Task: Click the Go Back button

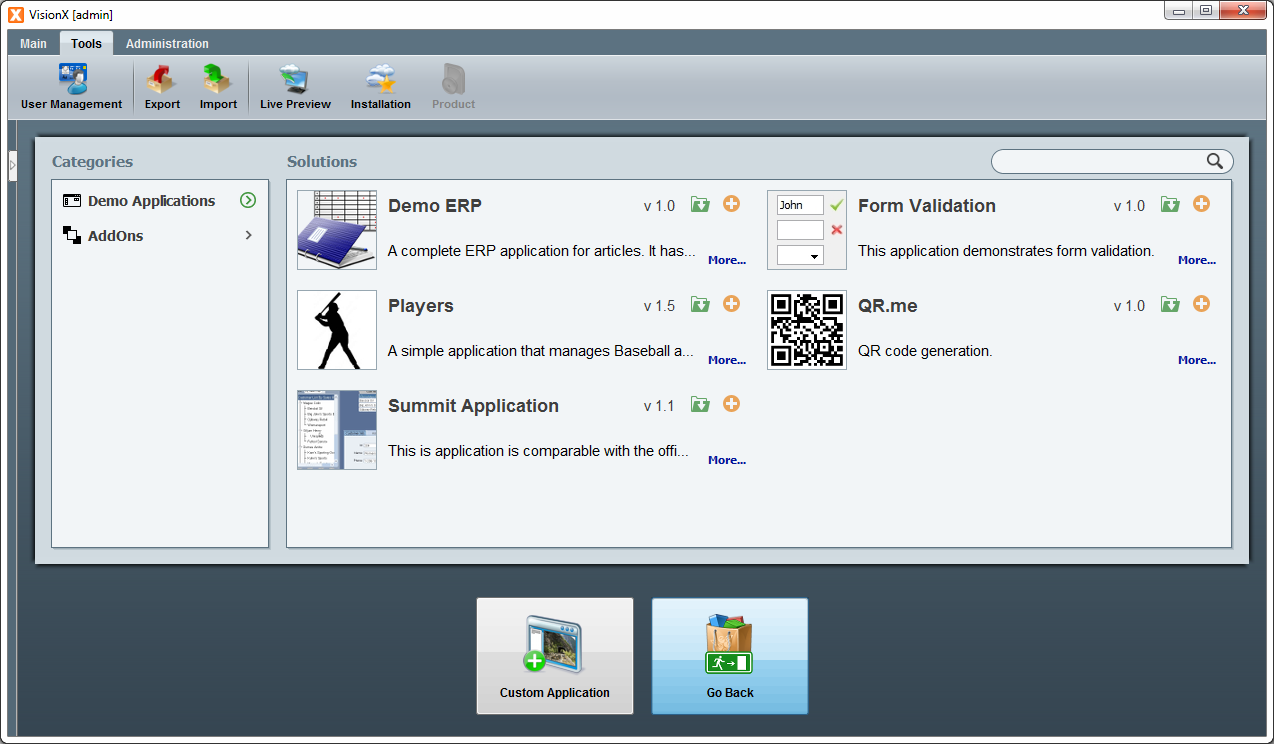Action: [x=729, y=656]
